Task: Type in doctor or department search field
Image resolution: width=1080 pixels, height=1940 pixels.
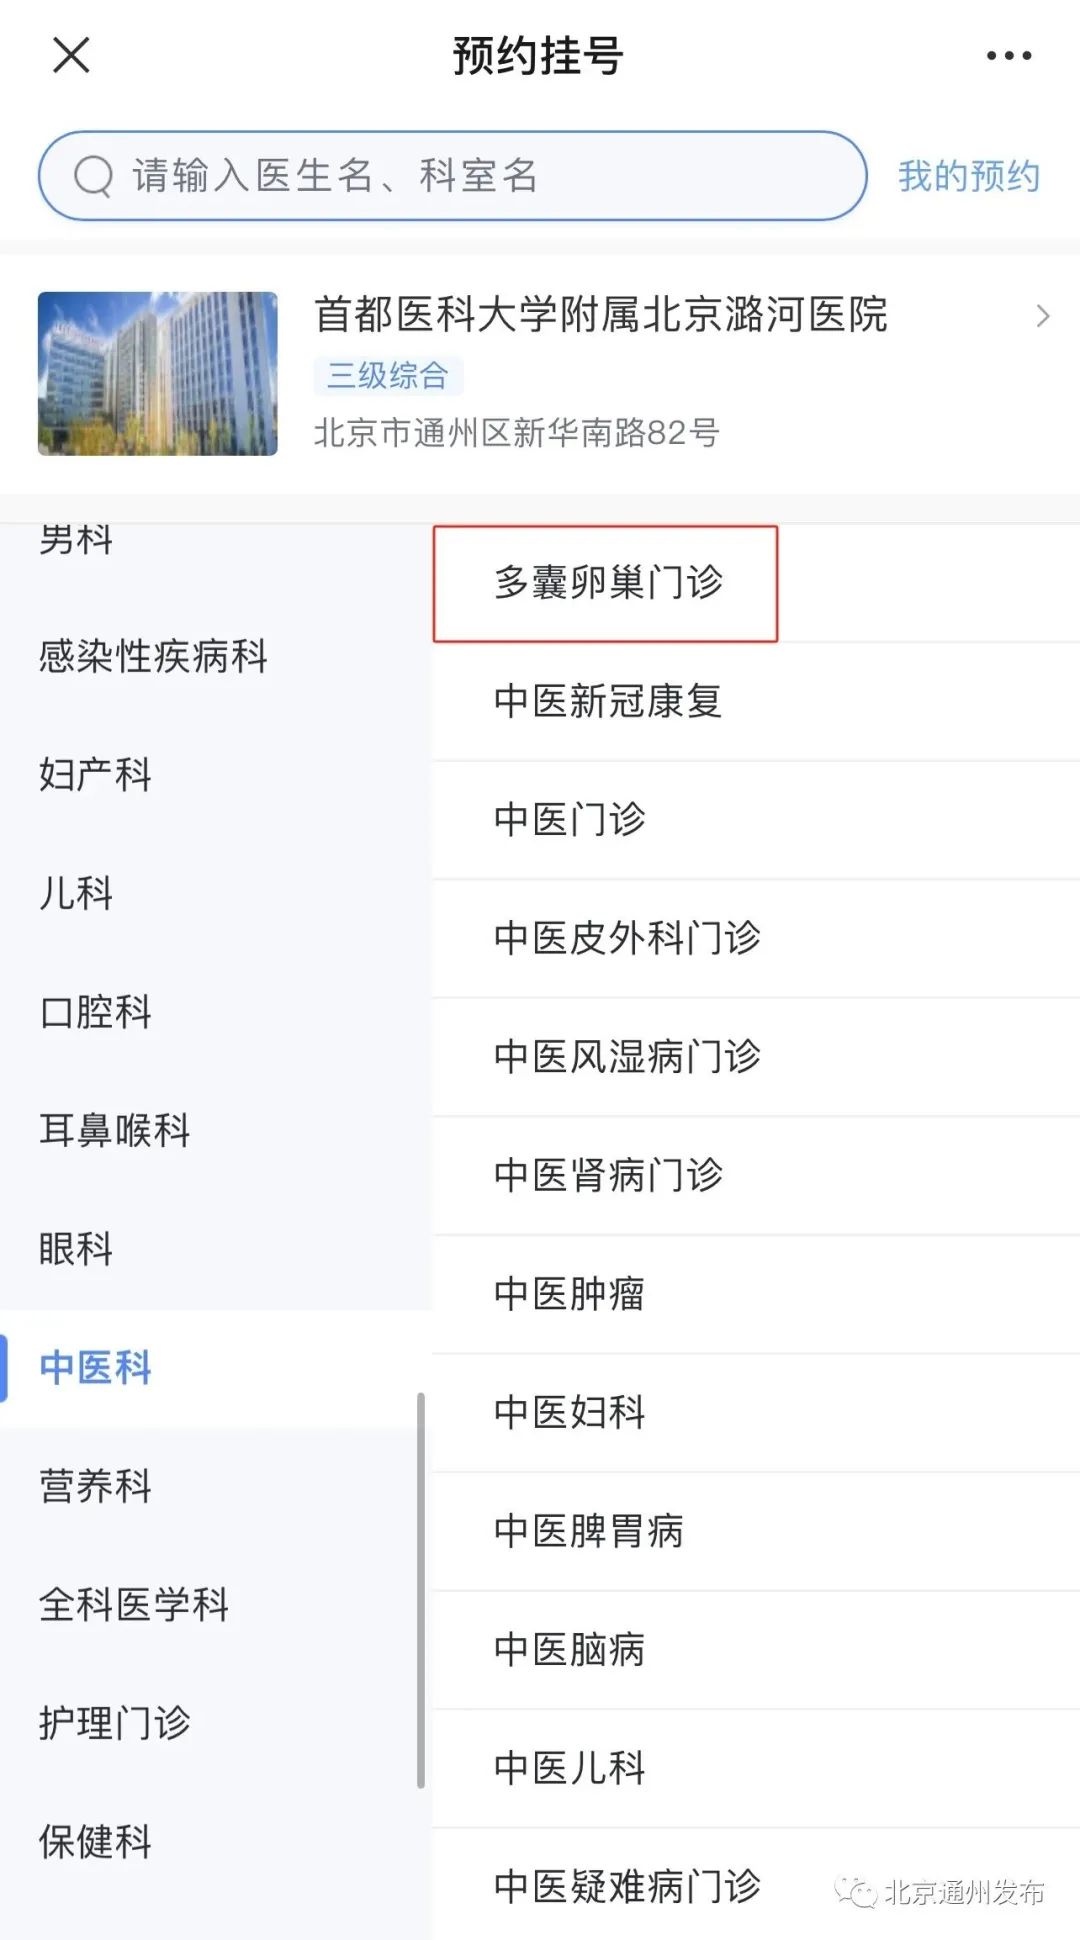Action: [480, 176]
